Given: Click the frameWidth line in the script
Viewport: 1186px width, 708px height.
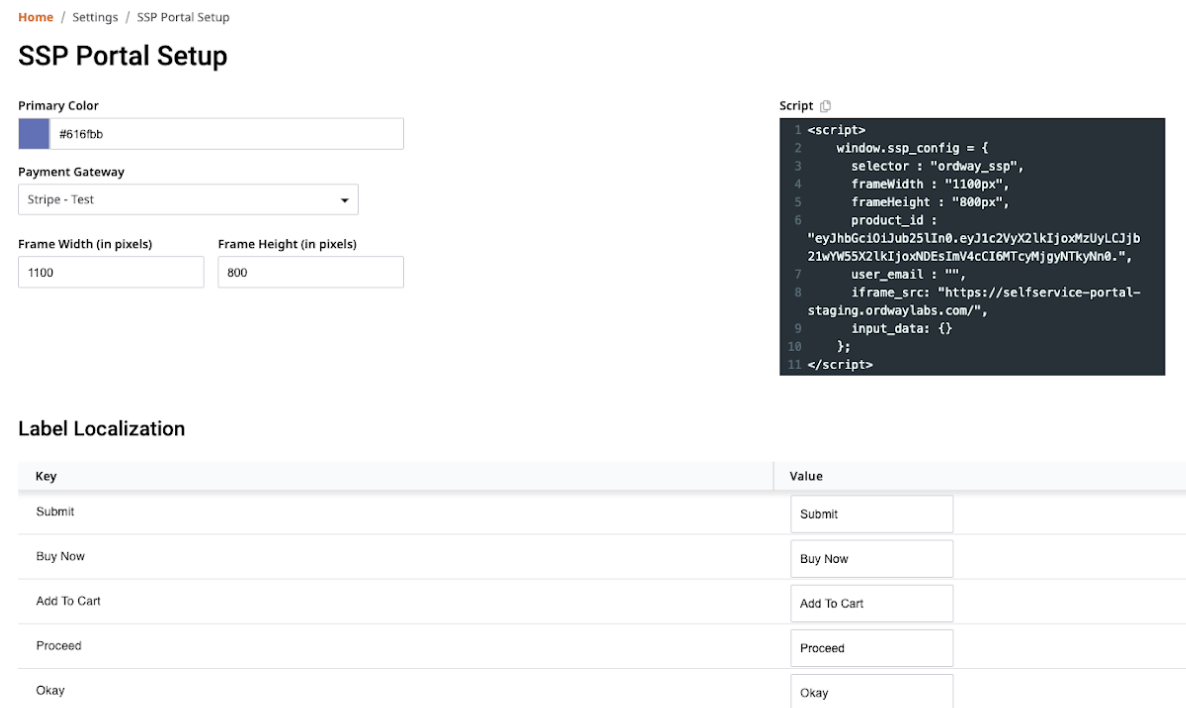Looking at the screenshot, I should pyautogui.click(x=930, y=184).
